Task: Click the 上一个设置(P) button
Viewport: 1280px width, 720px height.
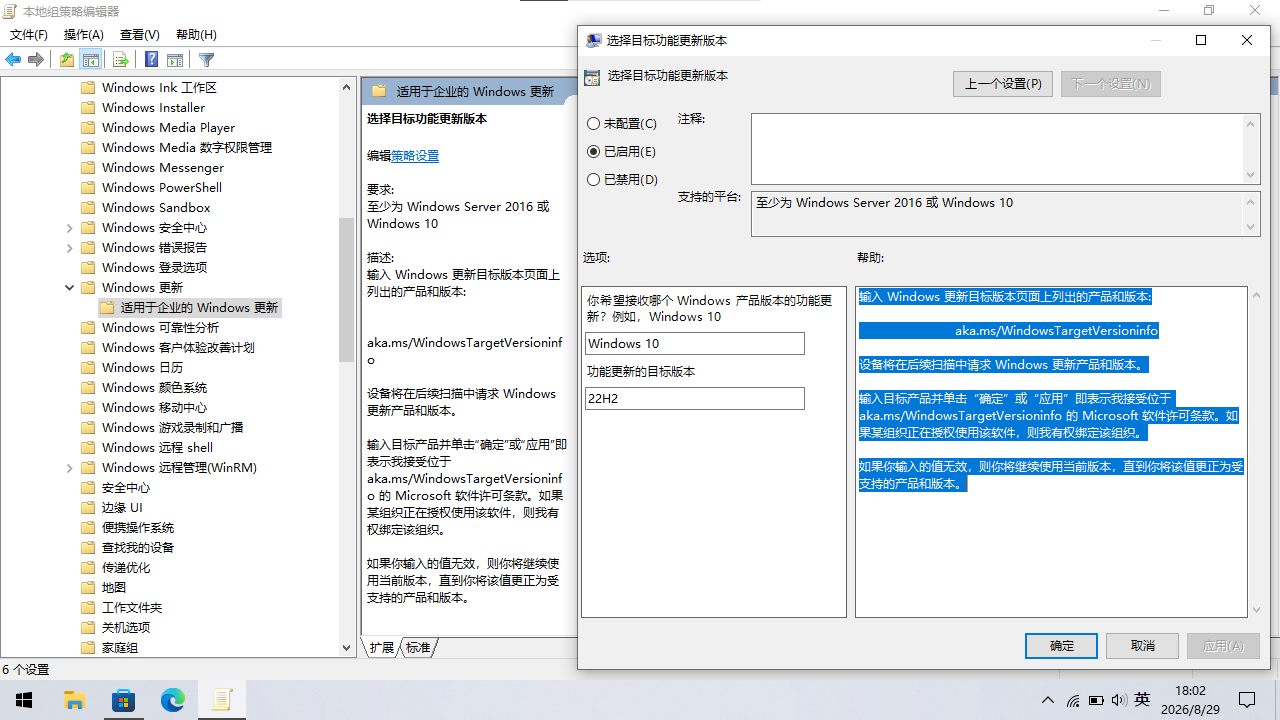Action: pos(1003,84)
